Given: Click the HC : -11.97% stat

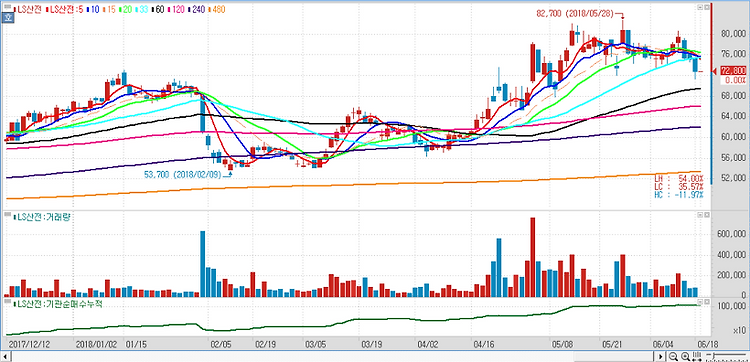Looking at the screenshot, I should pyautogui.click(x=679, y=195).
